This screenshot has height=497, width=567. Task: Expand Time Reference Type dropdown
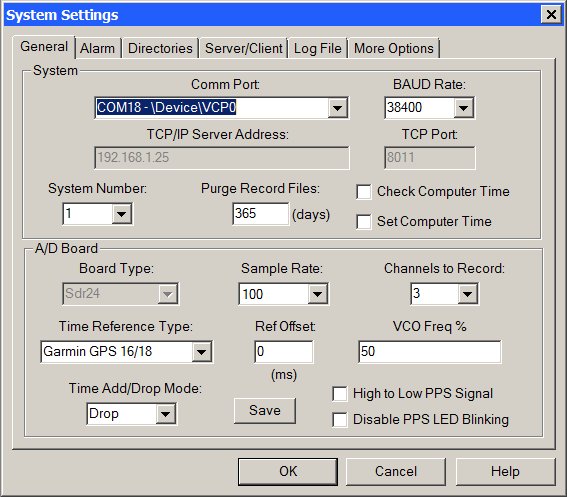tap(201, 352)
